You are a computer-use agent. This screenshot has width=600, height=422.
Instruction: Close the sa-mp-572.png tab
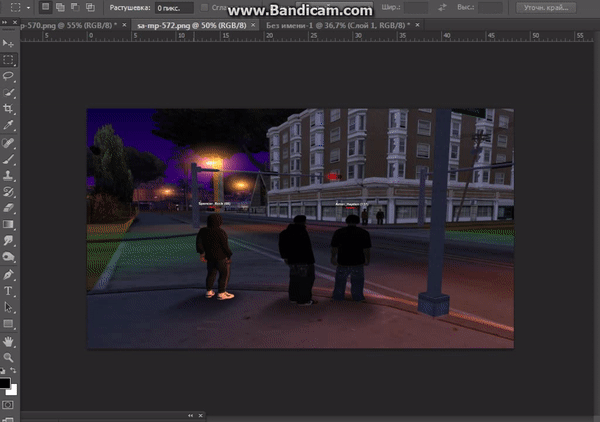click(x=253, y=25)
